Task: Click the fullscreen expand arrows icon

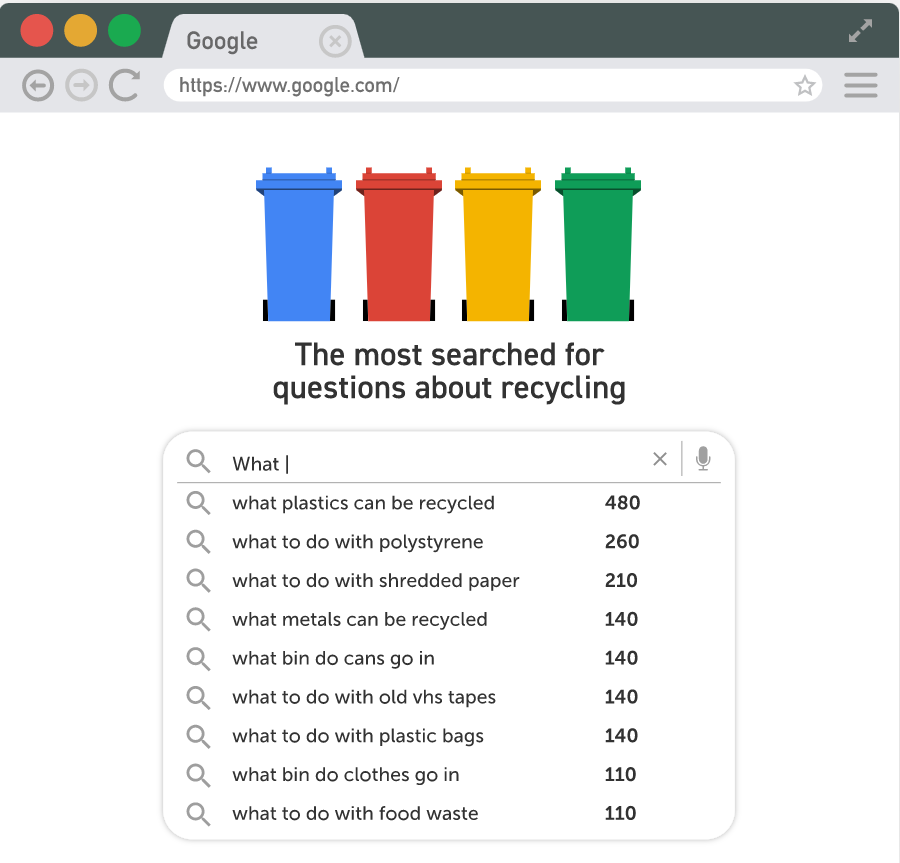Action: click(x=859, y=31)
